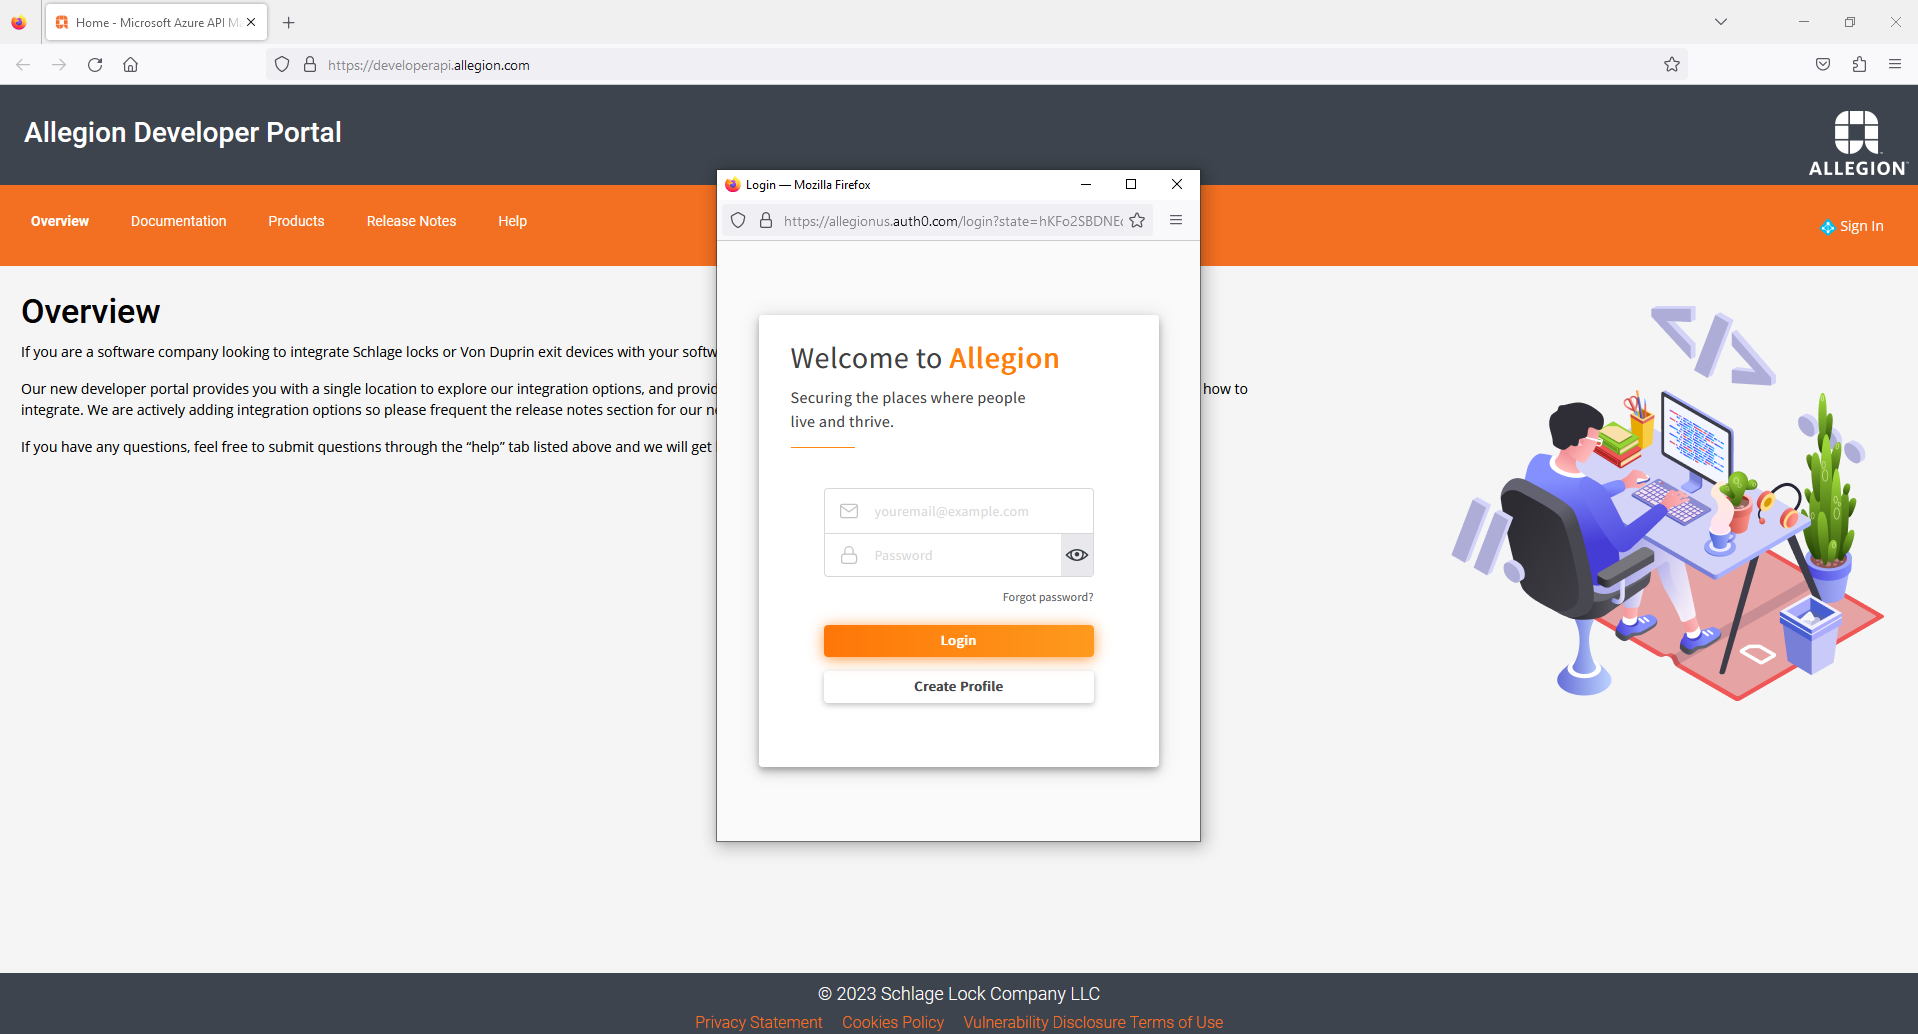Click the Sign In link
The width and height of the screenshot is (1918, 1034).
(x=1852, y=227)
